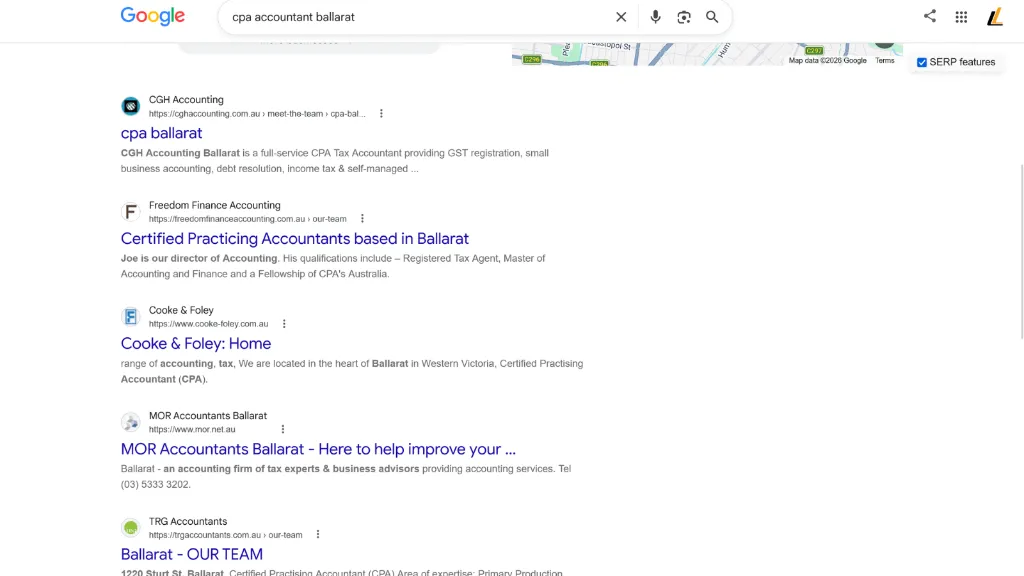Open the Google apps grid
Viewport: 1024px width, 576px height.
961,17
